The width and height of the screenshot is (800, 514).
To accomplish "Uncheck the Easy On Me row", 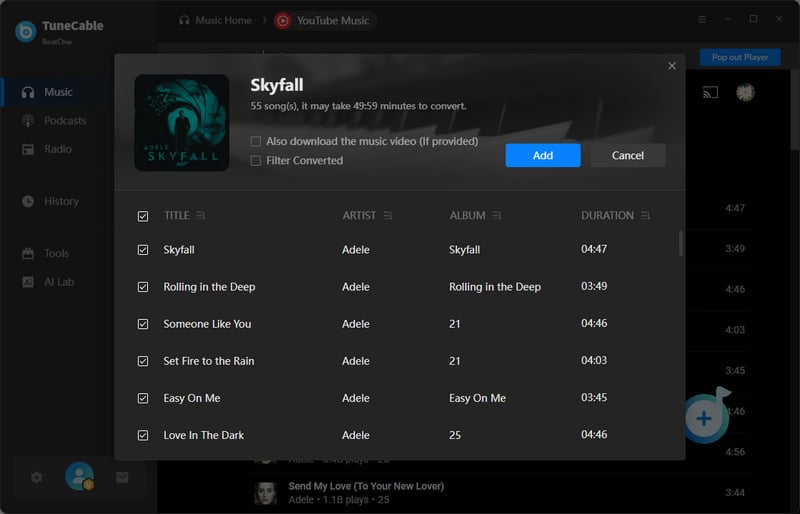I will (x=143, y=398).
